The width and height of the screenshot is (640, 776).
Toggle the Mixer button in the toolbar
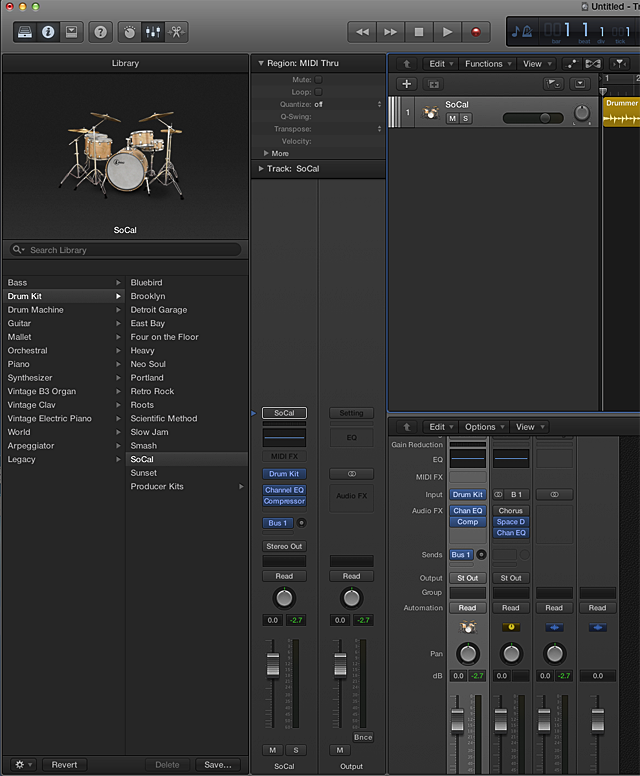tap(153, 32)
